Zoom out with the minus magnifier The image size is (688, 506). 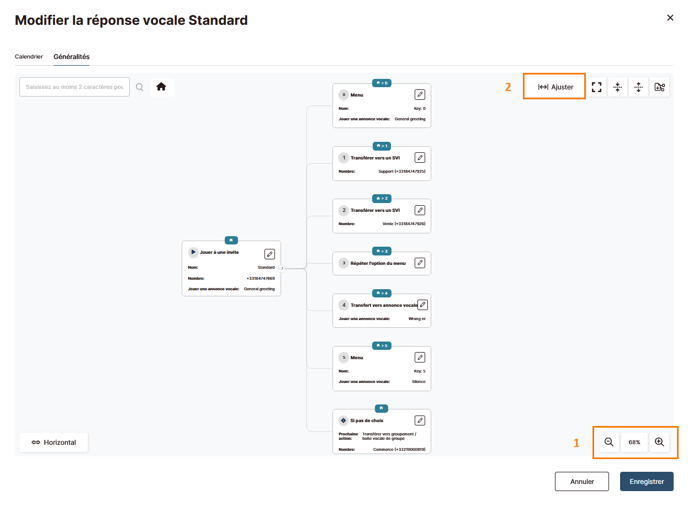[x=609, y=442]
